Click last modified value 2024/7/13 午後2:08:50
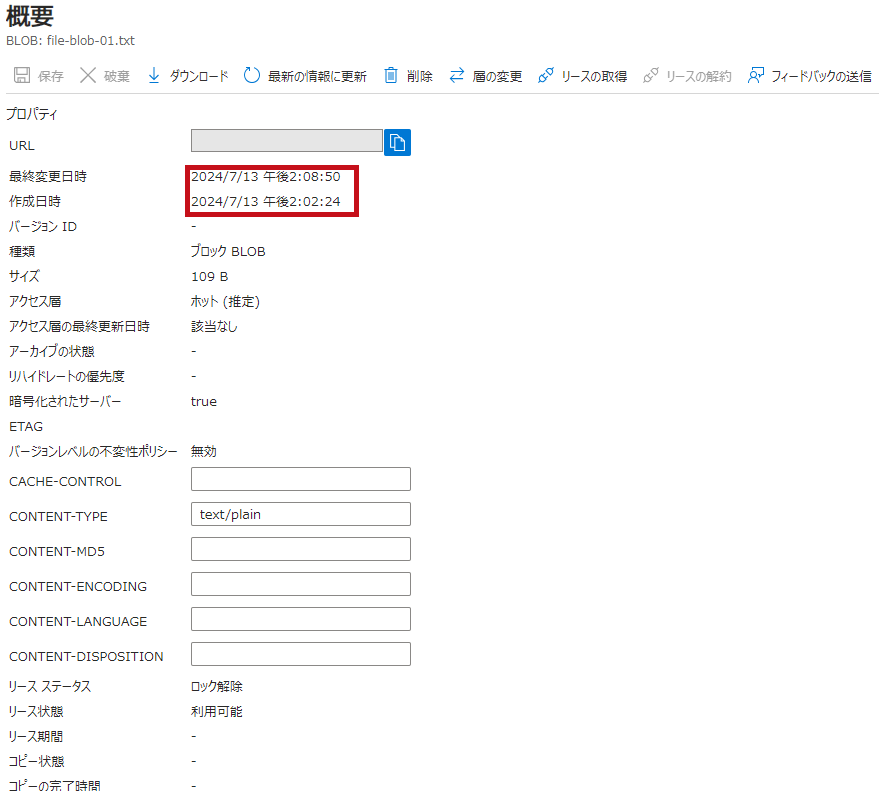Image resolution: width=879 pixels, height=791 pixels. coord(266,177)
